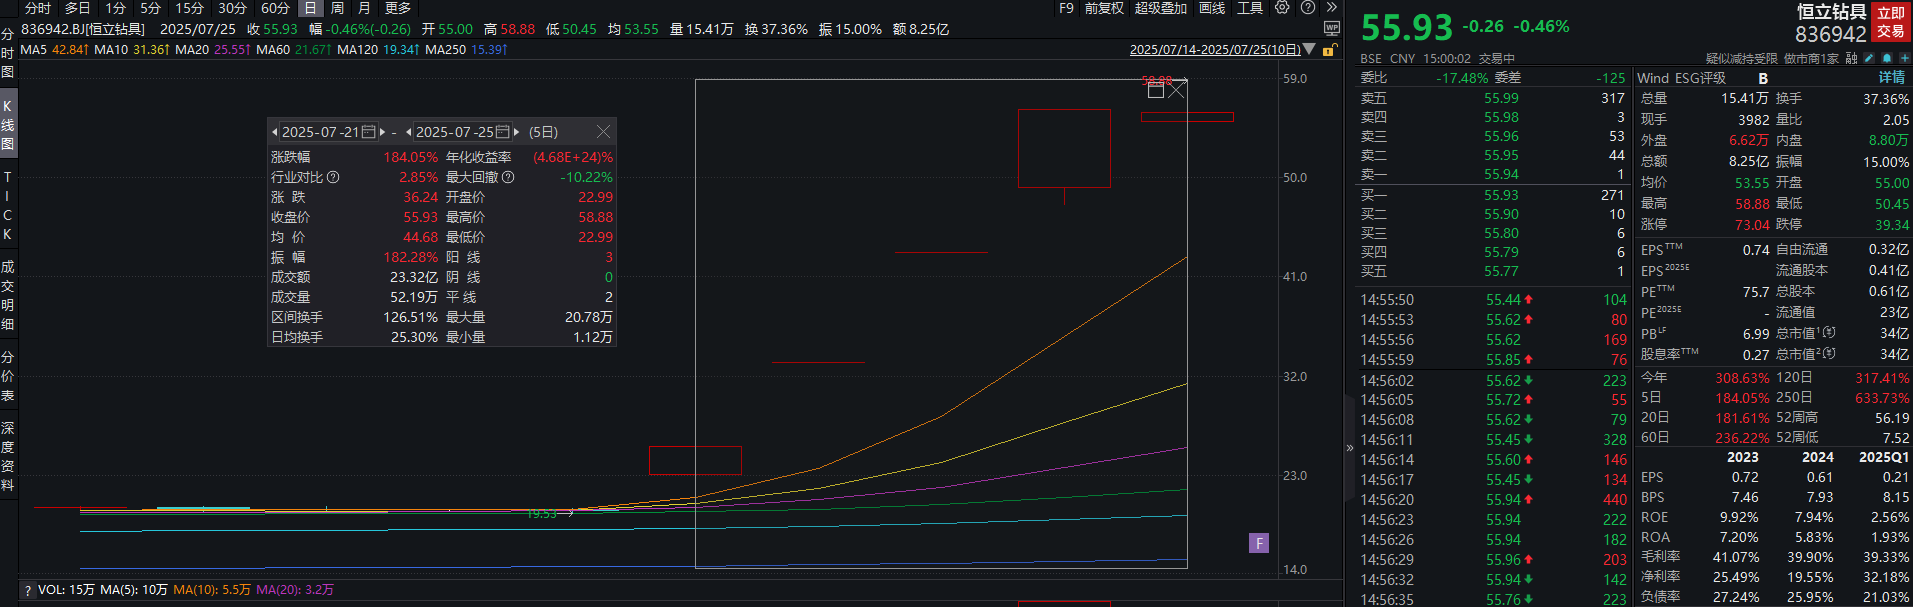The image size is (1913, 607).
Task: Open the 更多 period menu
Action: 398,8
